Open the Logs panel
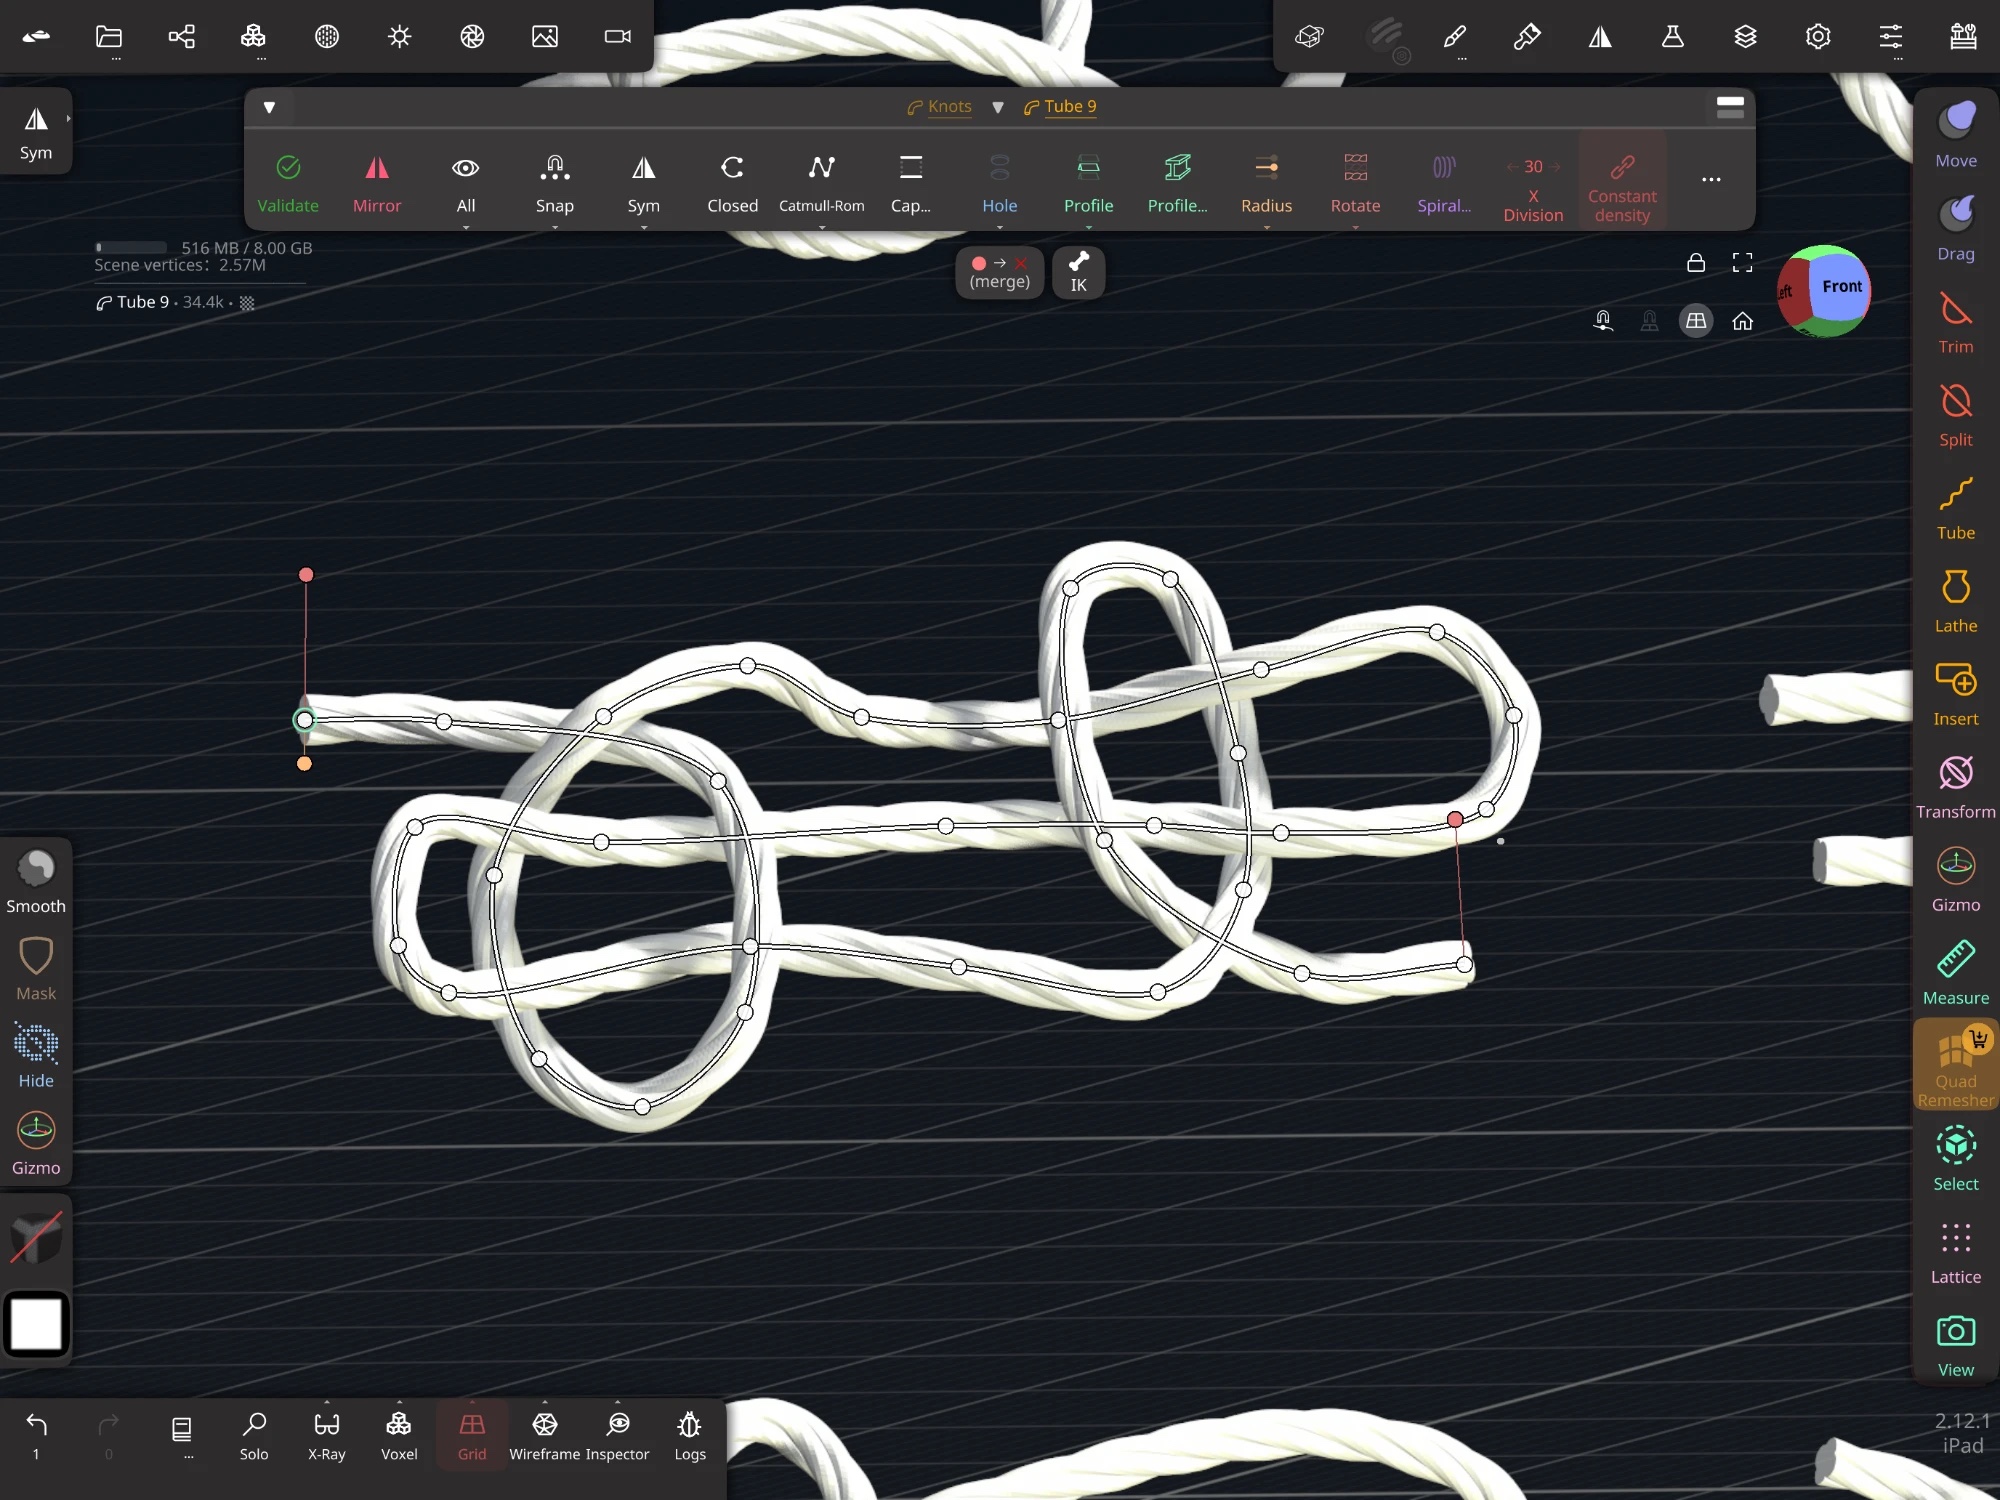Viewport: 2000px width, 1500px height. (x=689, y=1436)
